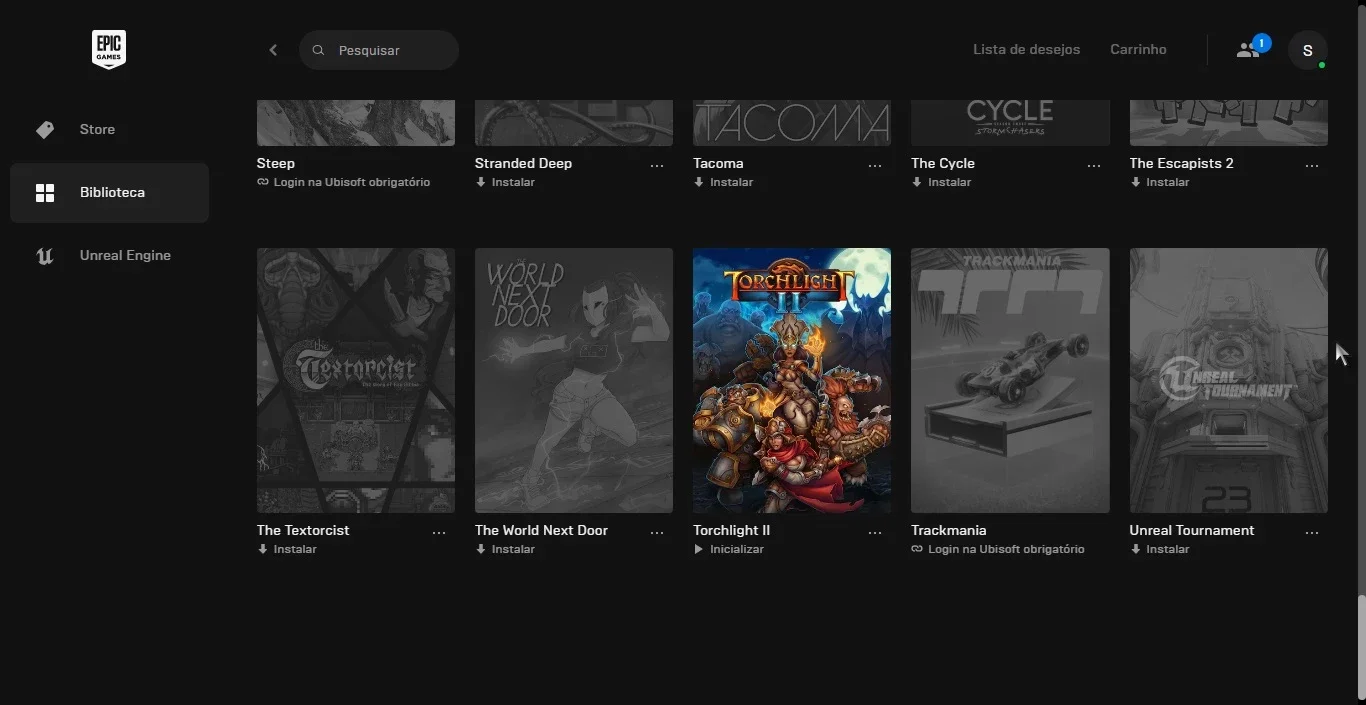
Task: Open The Textorcist cover art
Action: point(356,380)
